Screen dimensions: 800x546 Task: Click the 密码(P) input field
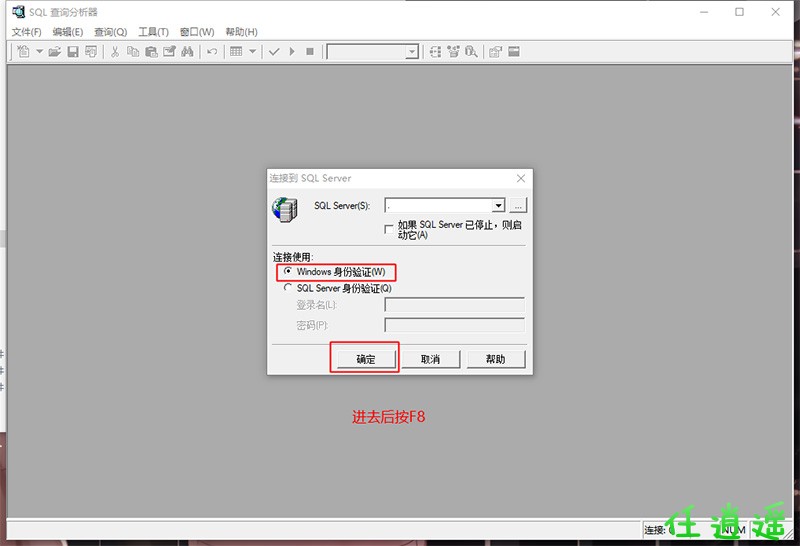point(455,325)
